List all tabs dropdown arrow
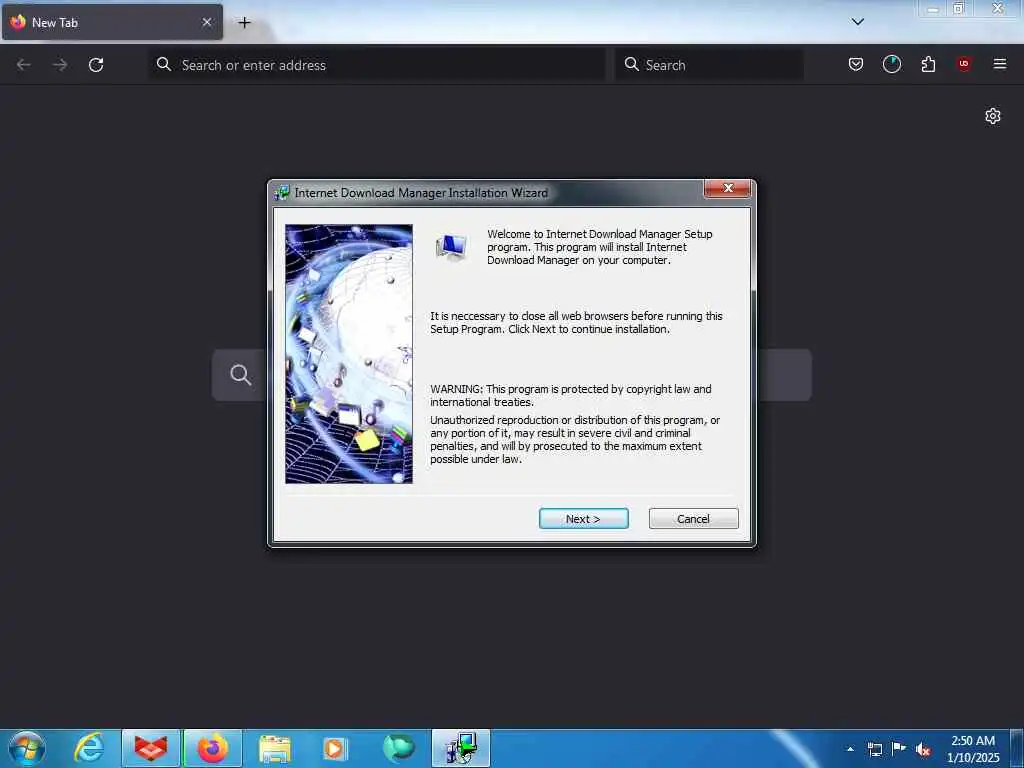Image resolution: width=1024 pixels, height=768 pixels. 857,22
